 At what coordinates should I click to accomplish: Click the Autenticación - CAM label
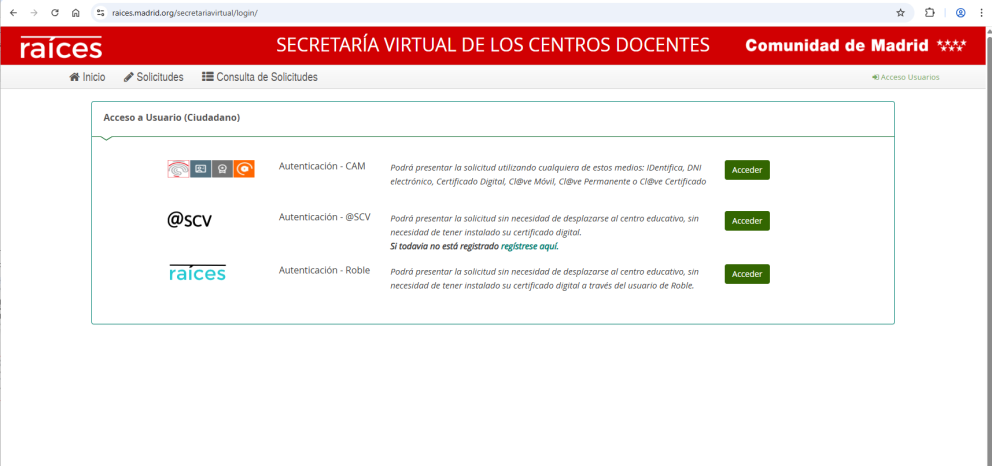pyautogui.click(x=322, y=166)
